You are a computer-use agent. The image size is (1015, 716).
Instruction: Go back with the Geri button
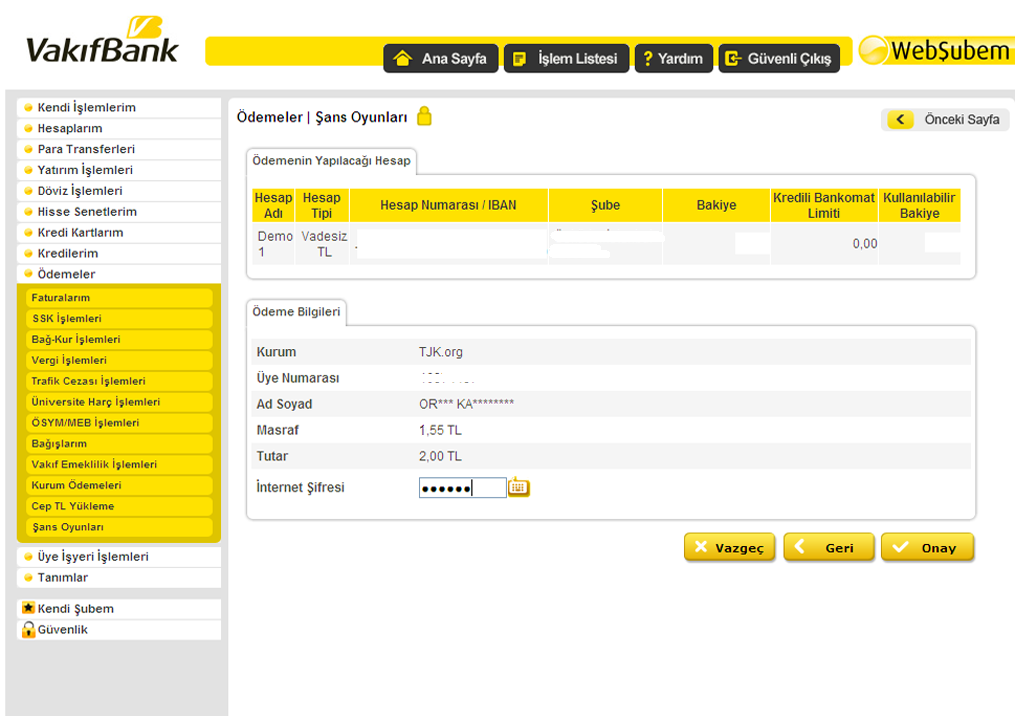[x=829, y=548]
